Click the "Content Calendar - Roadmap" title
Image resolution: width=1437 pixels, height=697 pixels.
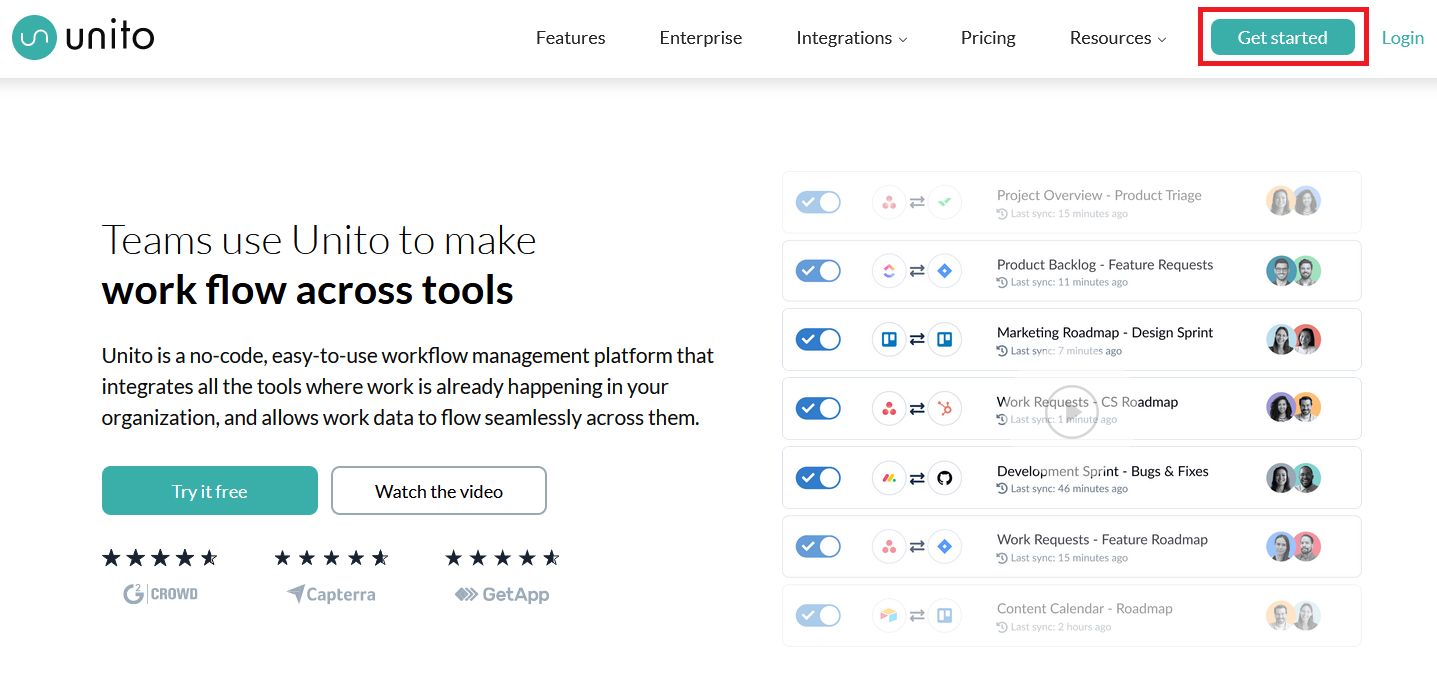[x=1085, y=609]
